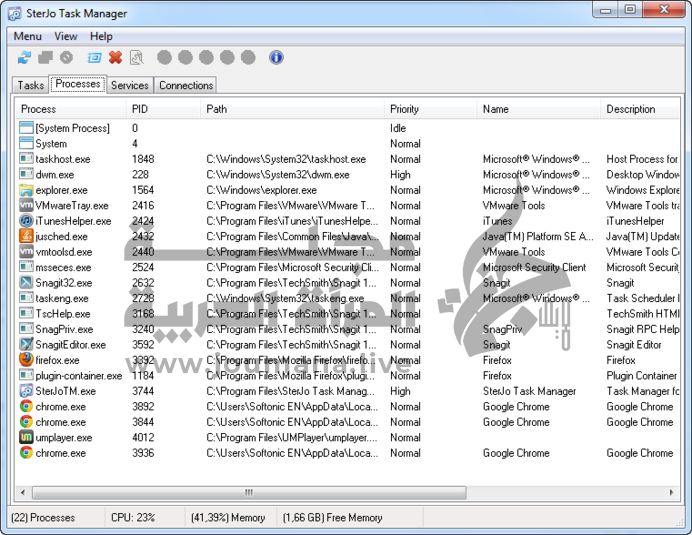The width and height of the screenshot is (692, 535).
Task: Open the Menu menu
Action: (x=27, y=36)
